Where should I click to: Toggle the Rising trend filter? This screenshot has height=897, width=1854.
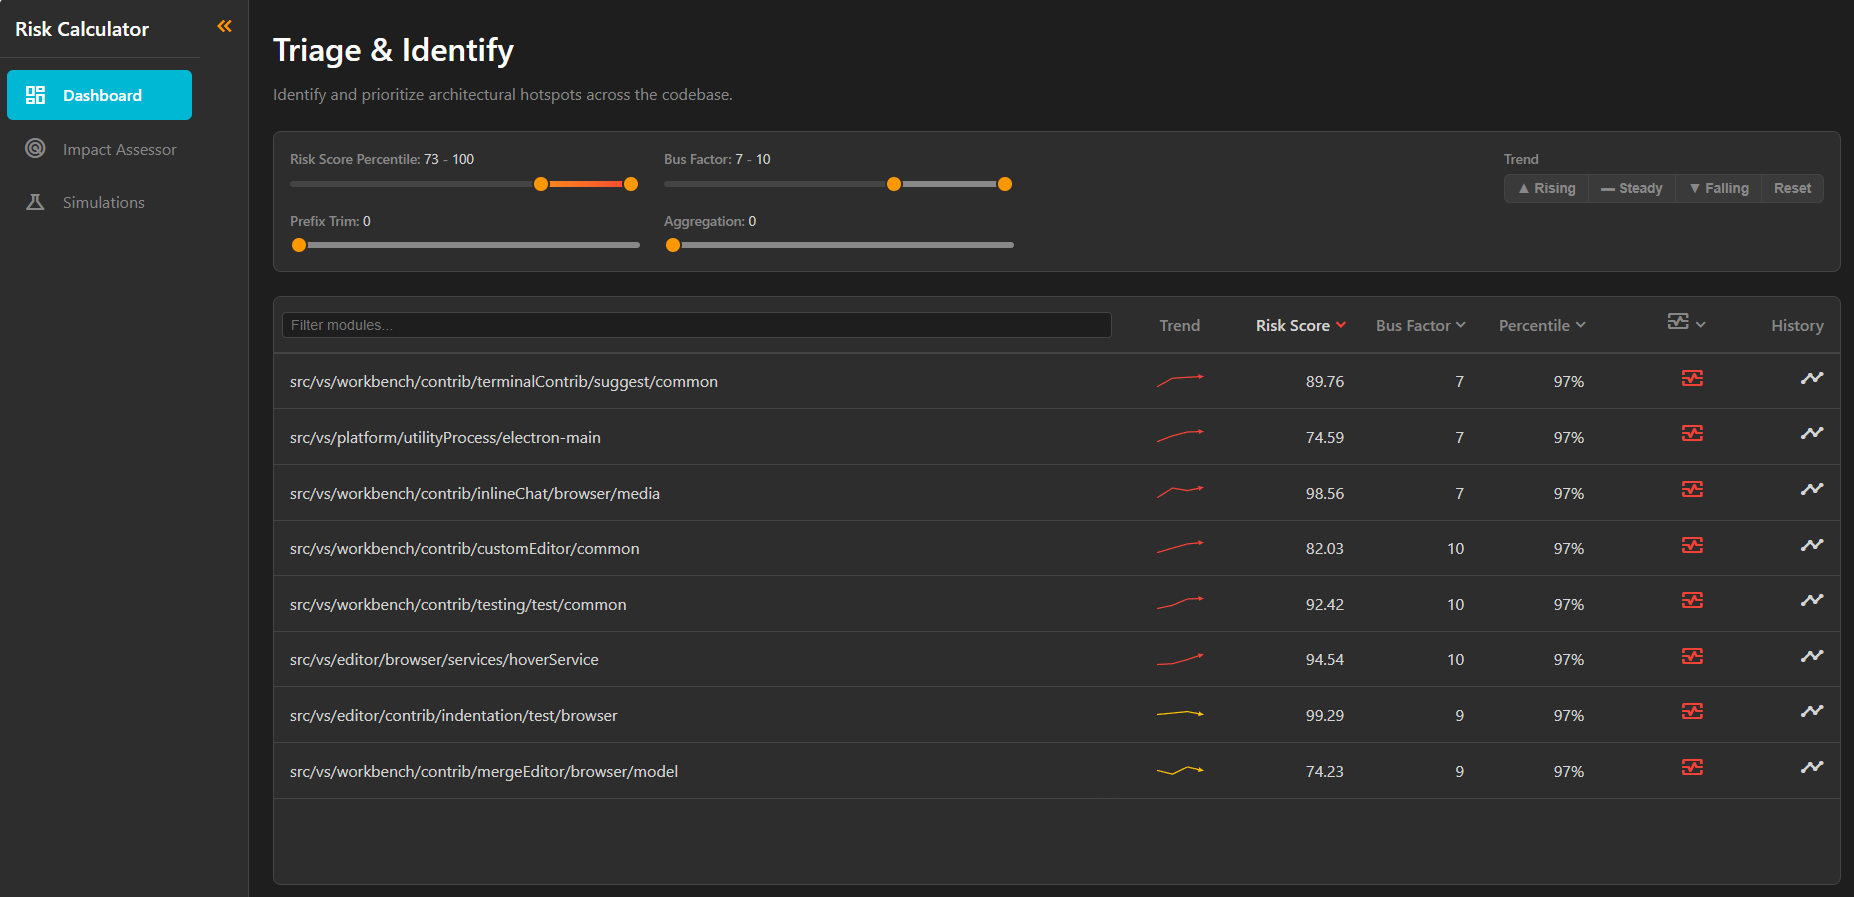click(x=1546, y=188)
